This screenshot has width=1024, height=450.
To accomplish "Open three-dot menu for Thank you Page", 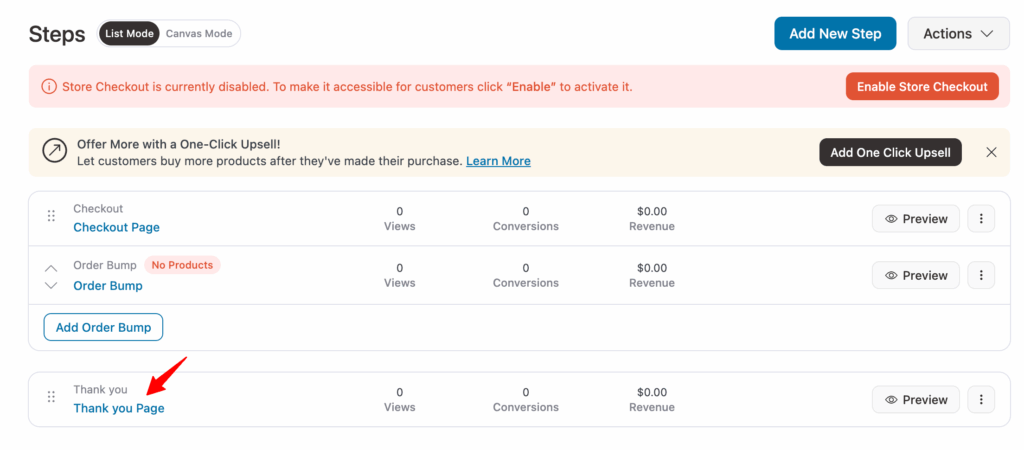I will (x=981, y=400).
